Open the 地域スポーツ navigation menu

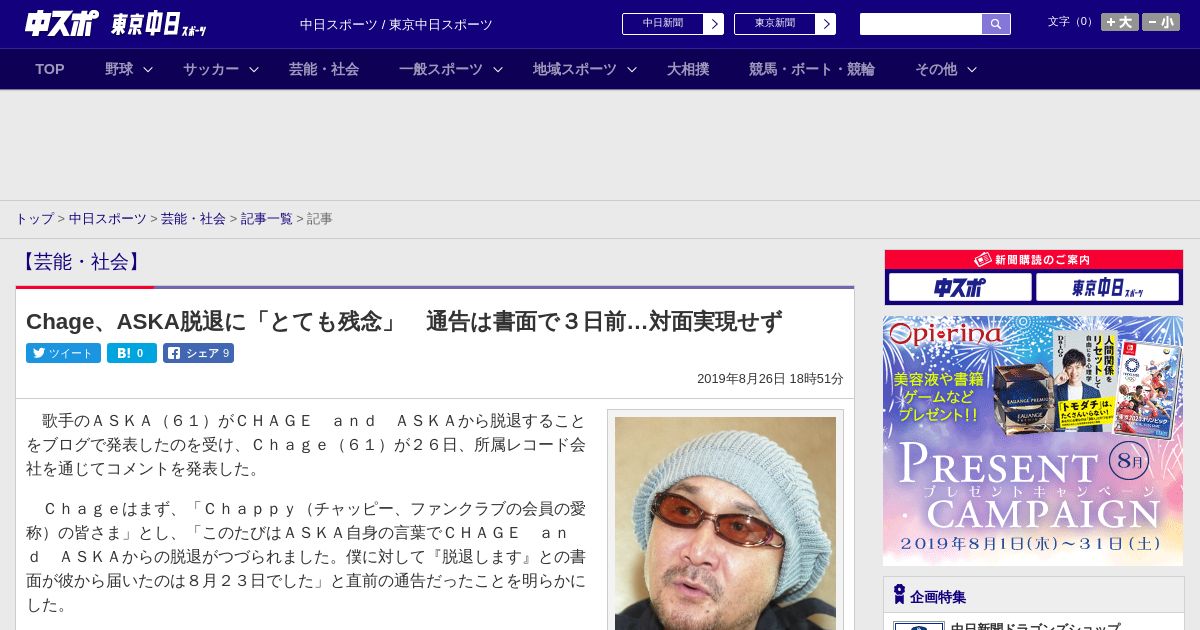click(x=575, y=69)
